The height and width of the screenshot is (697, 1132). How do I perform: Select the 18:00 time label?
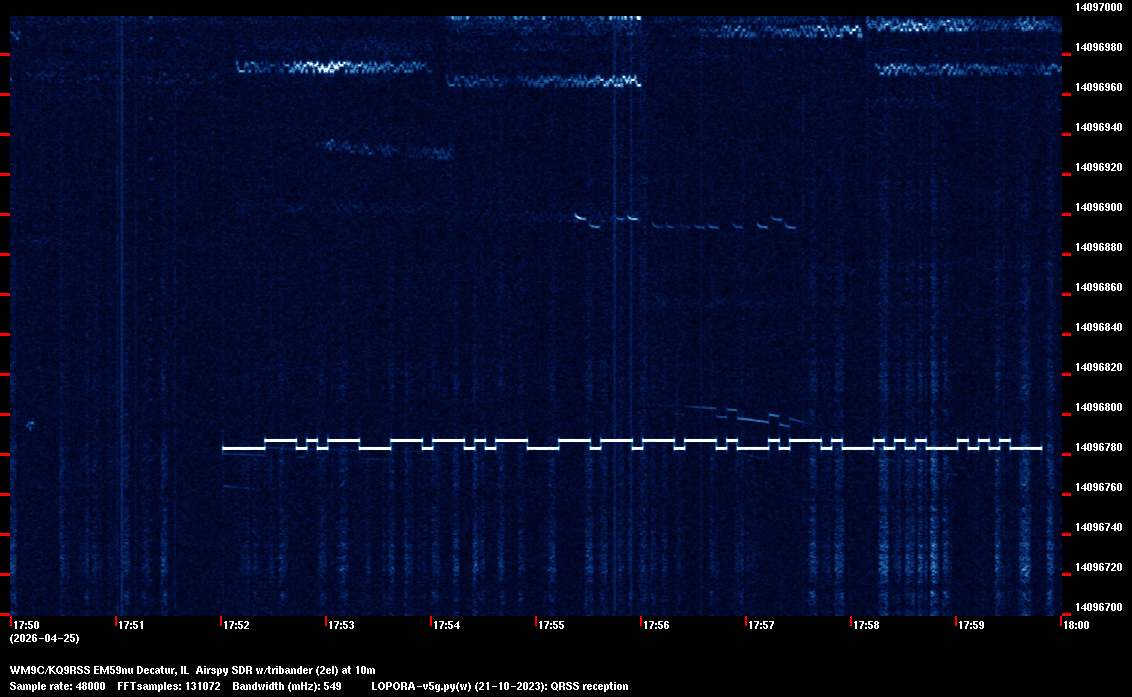tap(1076, 626)
